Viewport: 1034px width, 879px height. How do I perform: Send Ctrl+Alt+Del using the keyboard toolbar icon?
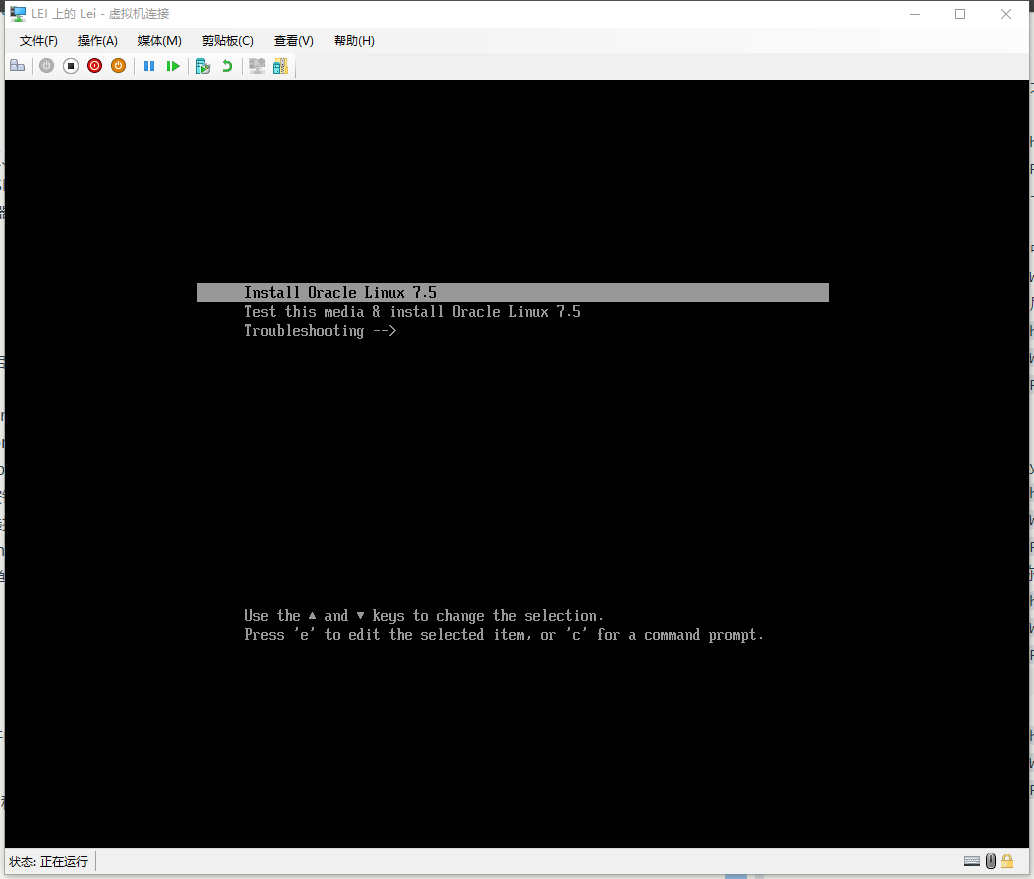18,66
